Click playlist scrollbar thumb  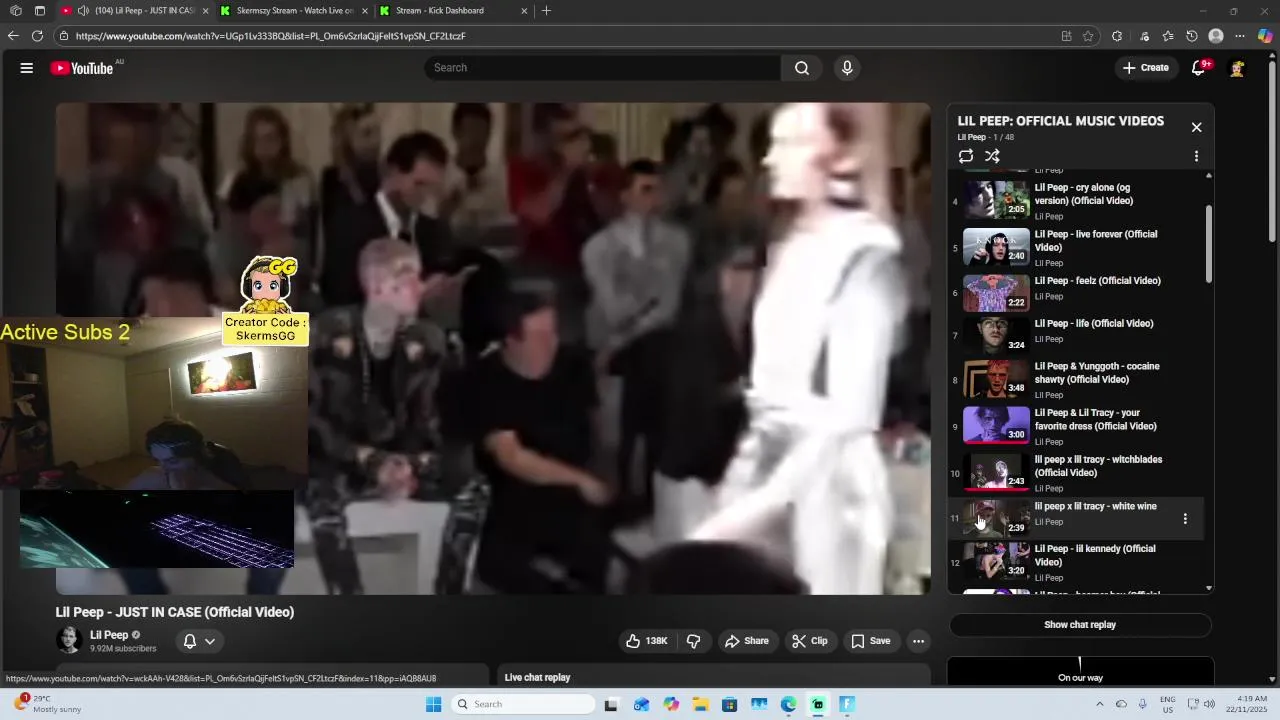[1209, 245]
